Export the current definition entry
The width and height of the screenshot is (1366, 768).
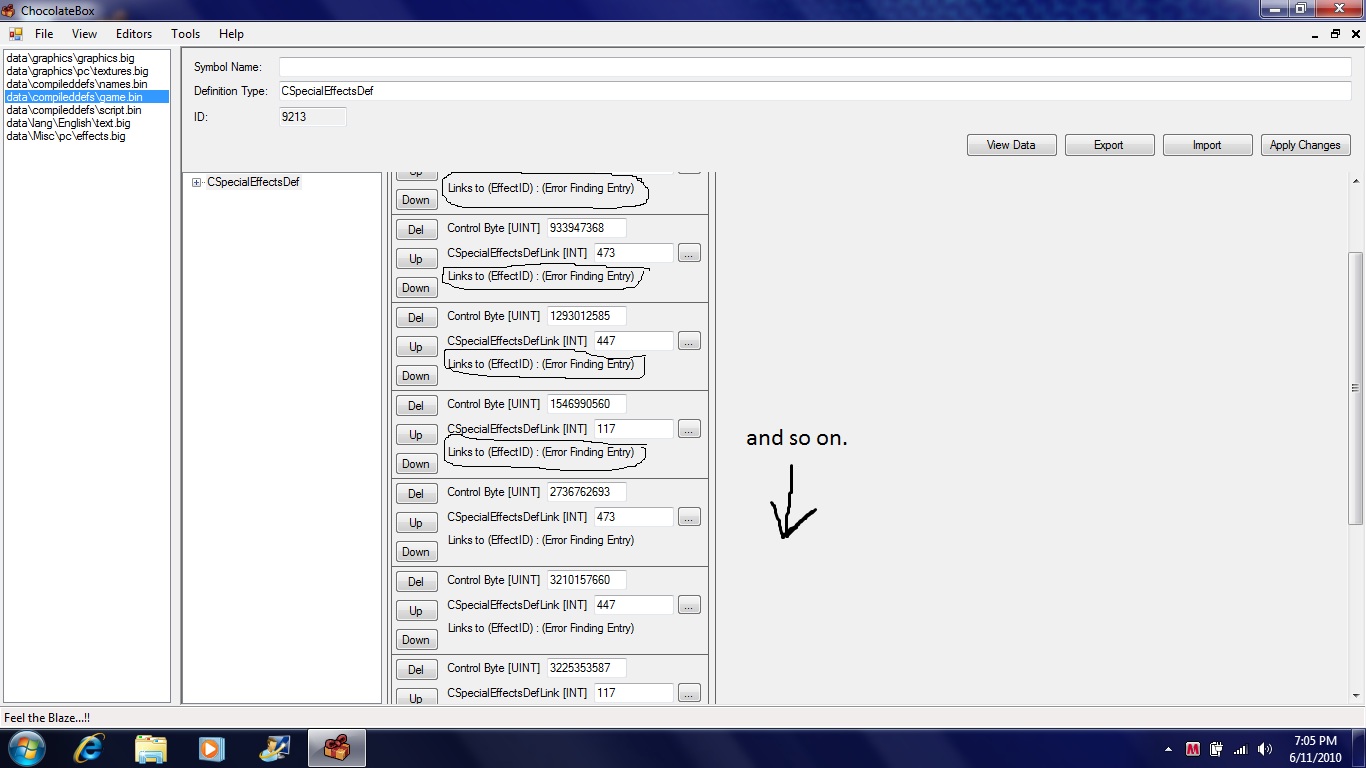click(1109, 145)
